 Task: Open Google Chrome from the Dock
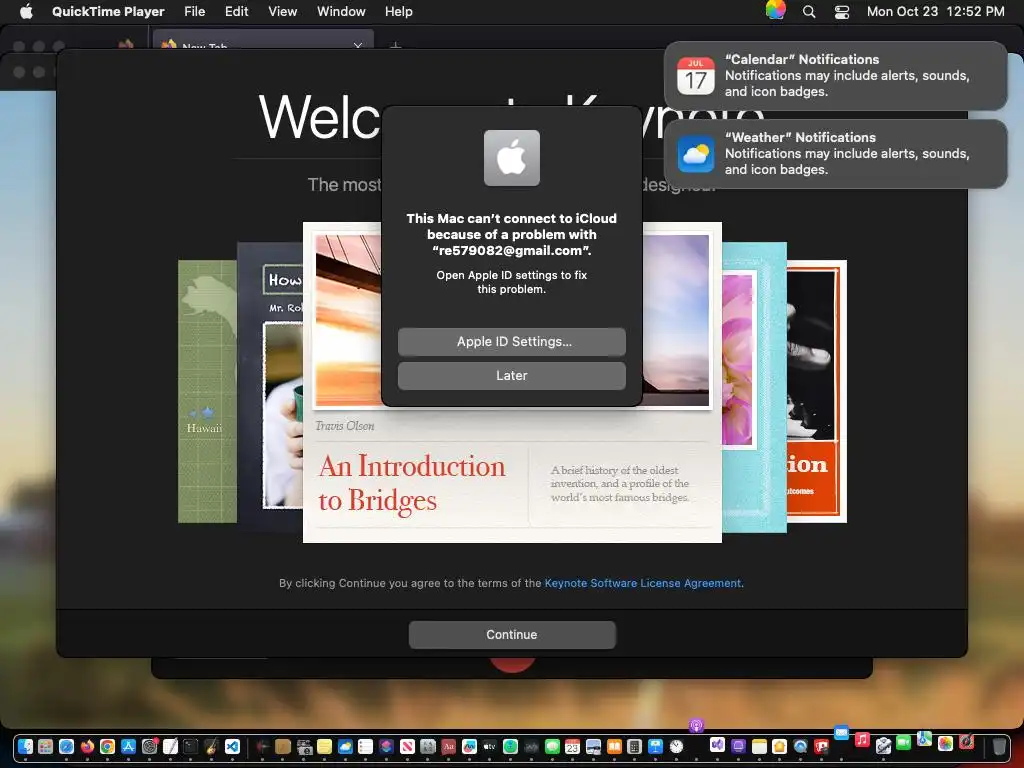[108, 746]
